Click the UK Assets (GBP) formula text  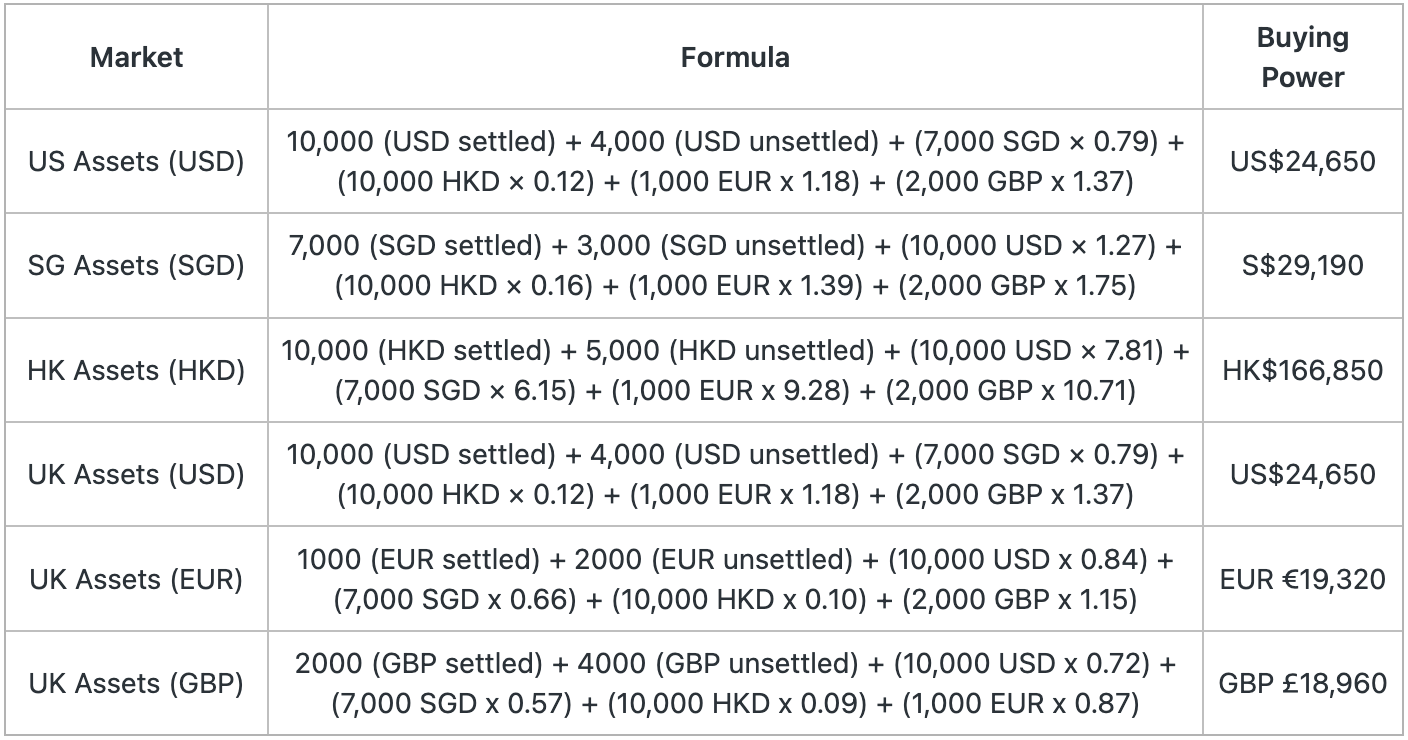click(735, 684)
